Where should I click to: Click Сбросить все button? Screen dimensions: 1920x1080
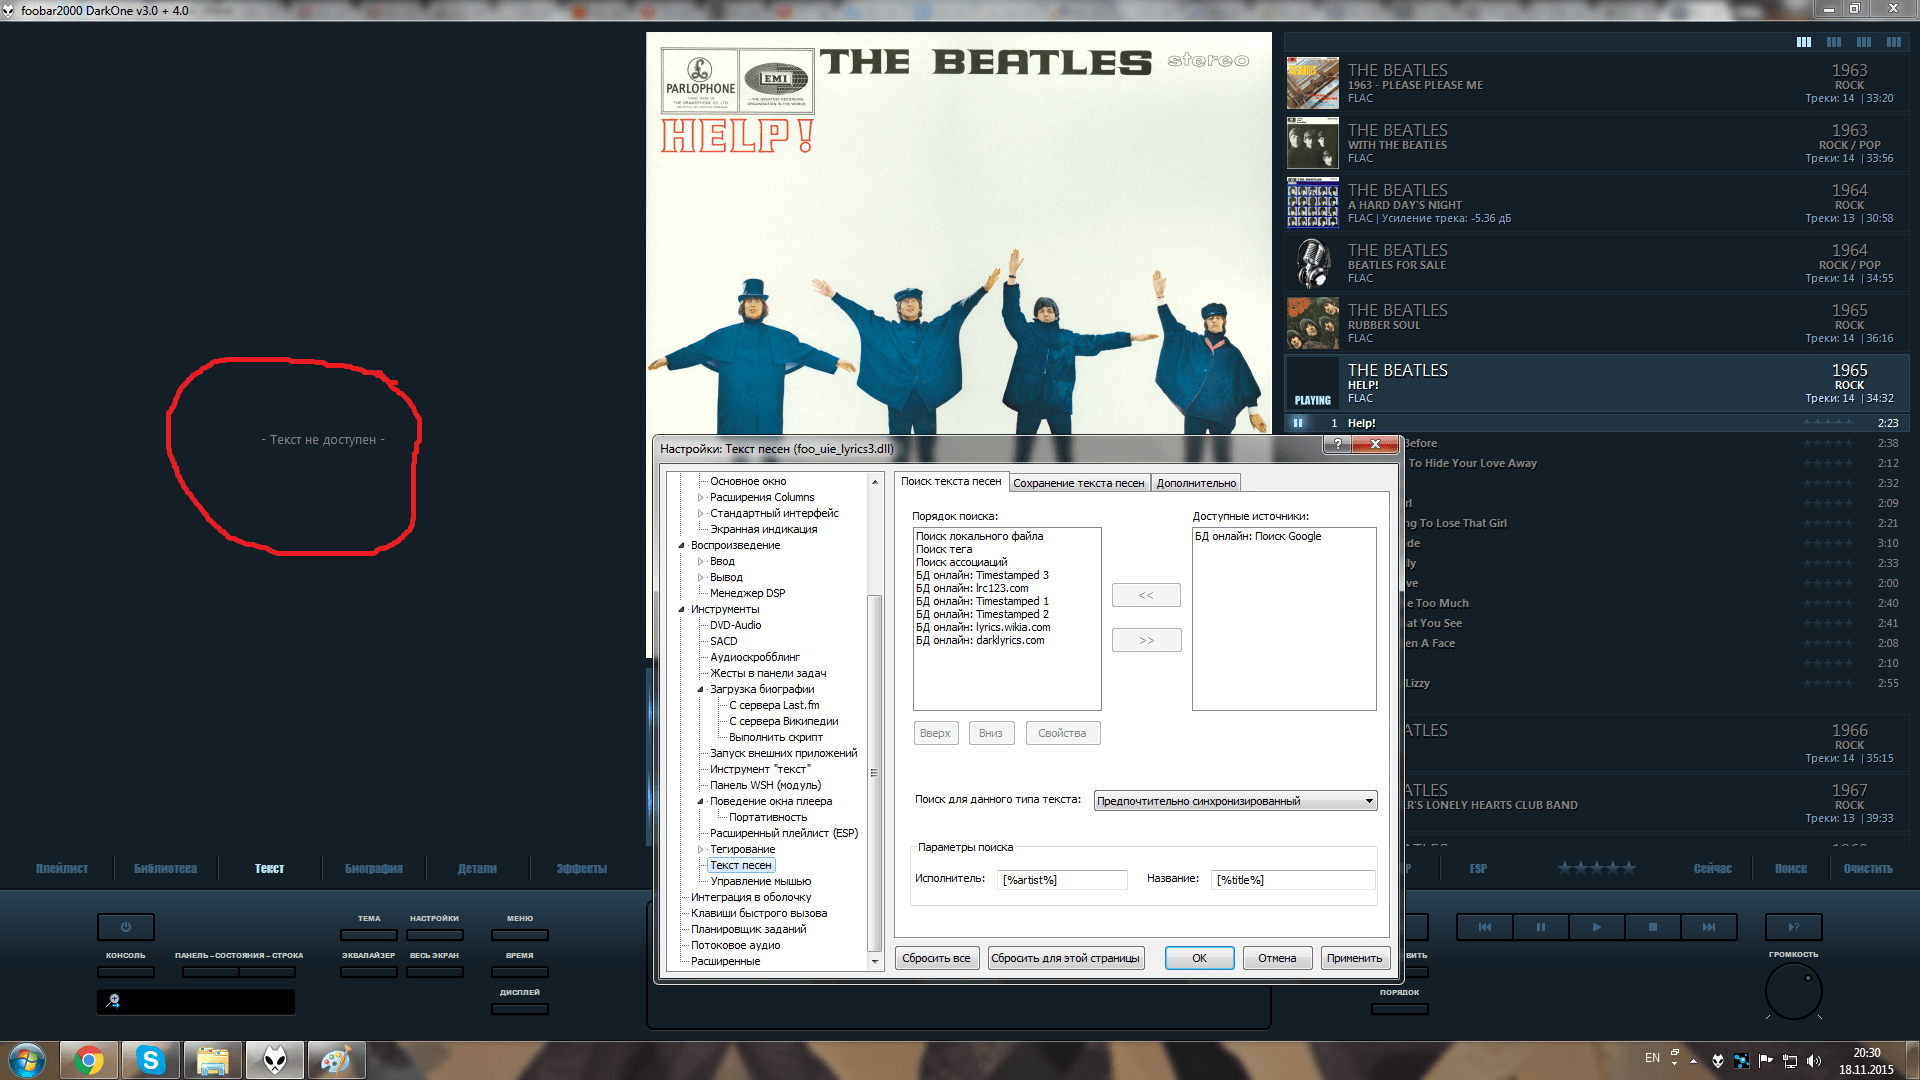tap(936, 958)
